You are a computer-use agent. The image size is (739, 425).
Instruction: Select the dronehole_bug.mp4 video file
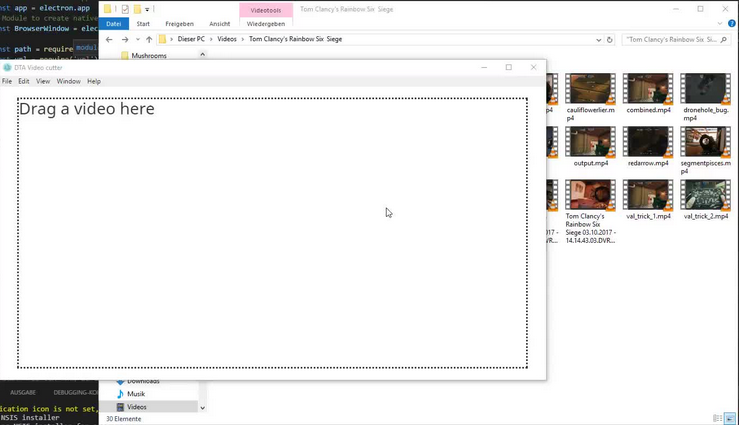point(706,98)
